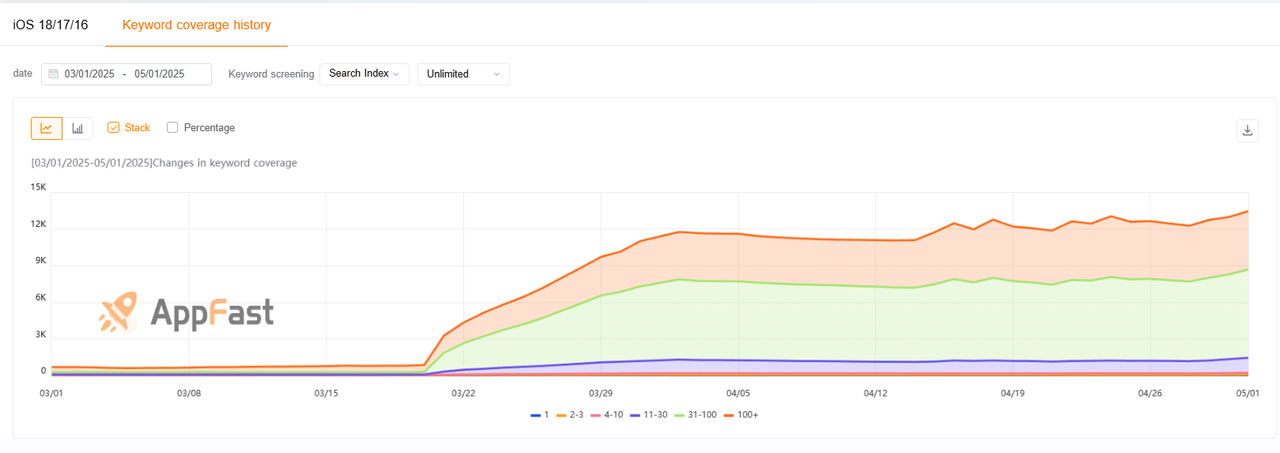Open the iOS 18/17/16 tab

[50, 24]
